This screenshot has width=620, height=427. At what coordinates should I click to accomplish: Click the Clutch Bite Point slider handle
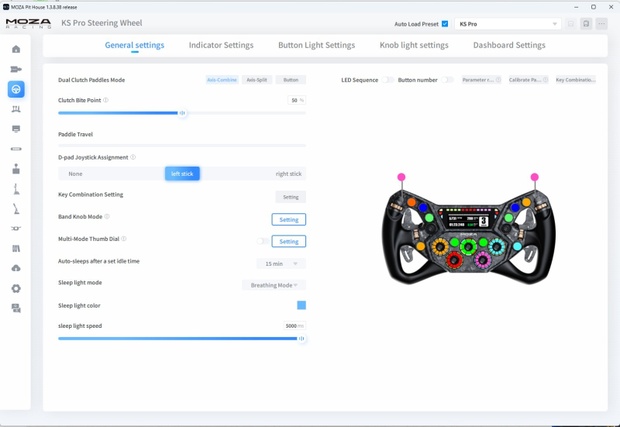tap(182, 113)
